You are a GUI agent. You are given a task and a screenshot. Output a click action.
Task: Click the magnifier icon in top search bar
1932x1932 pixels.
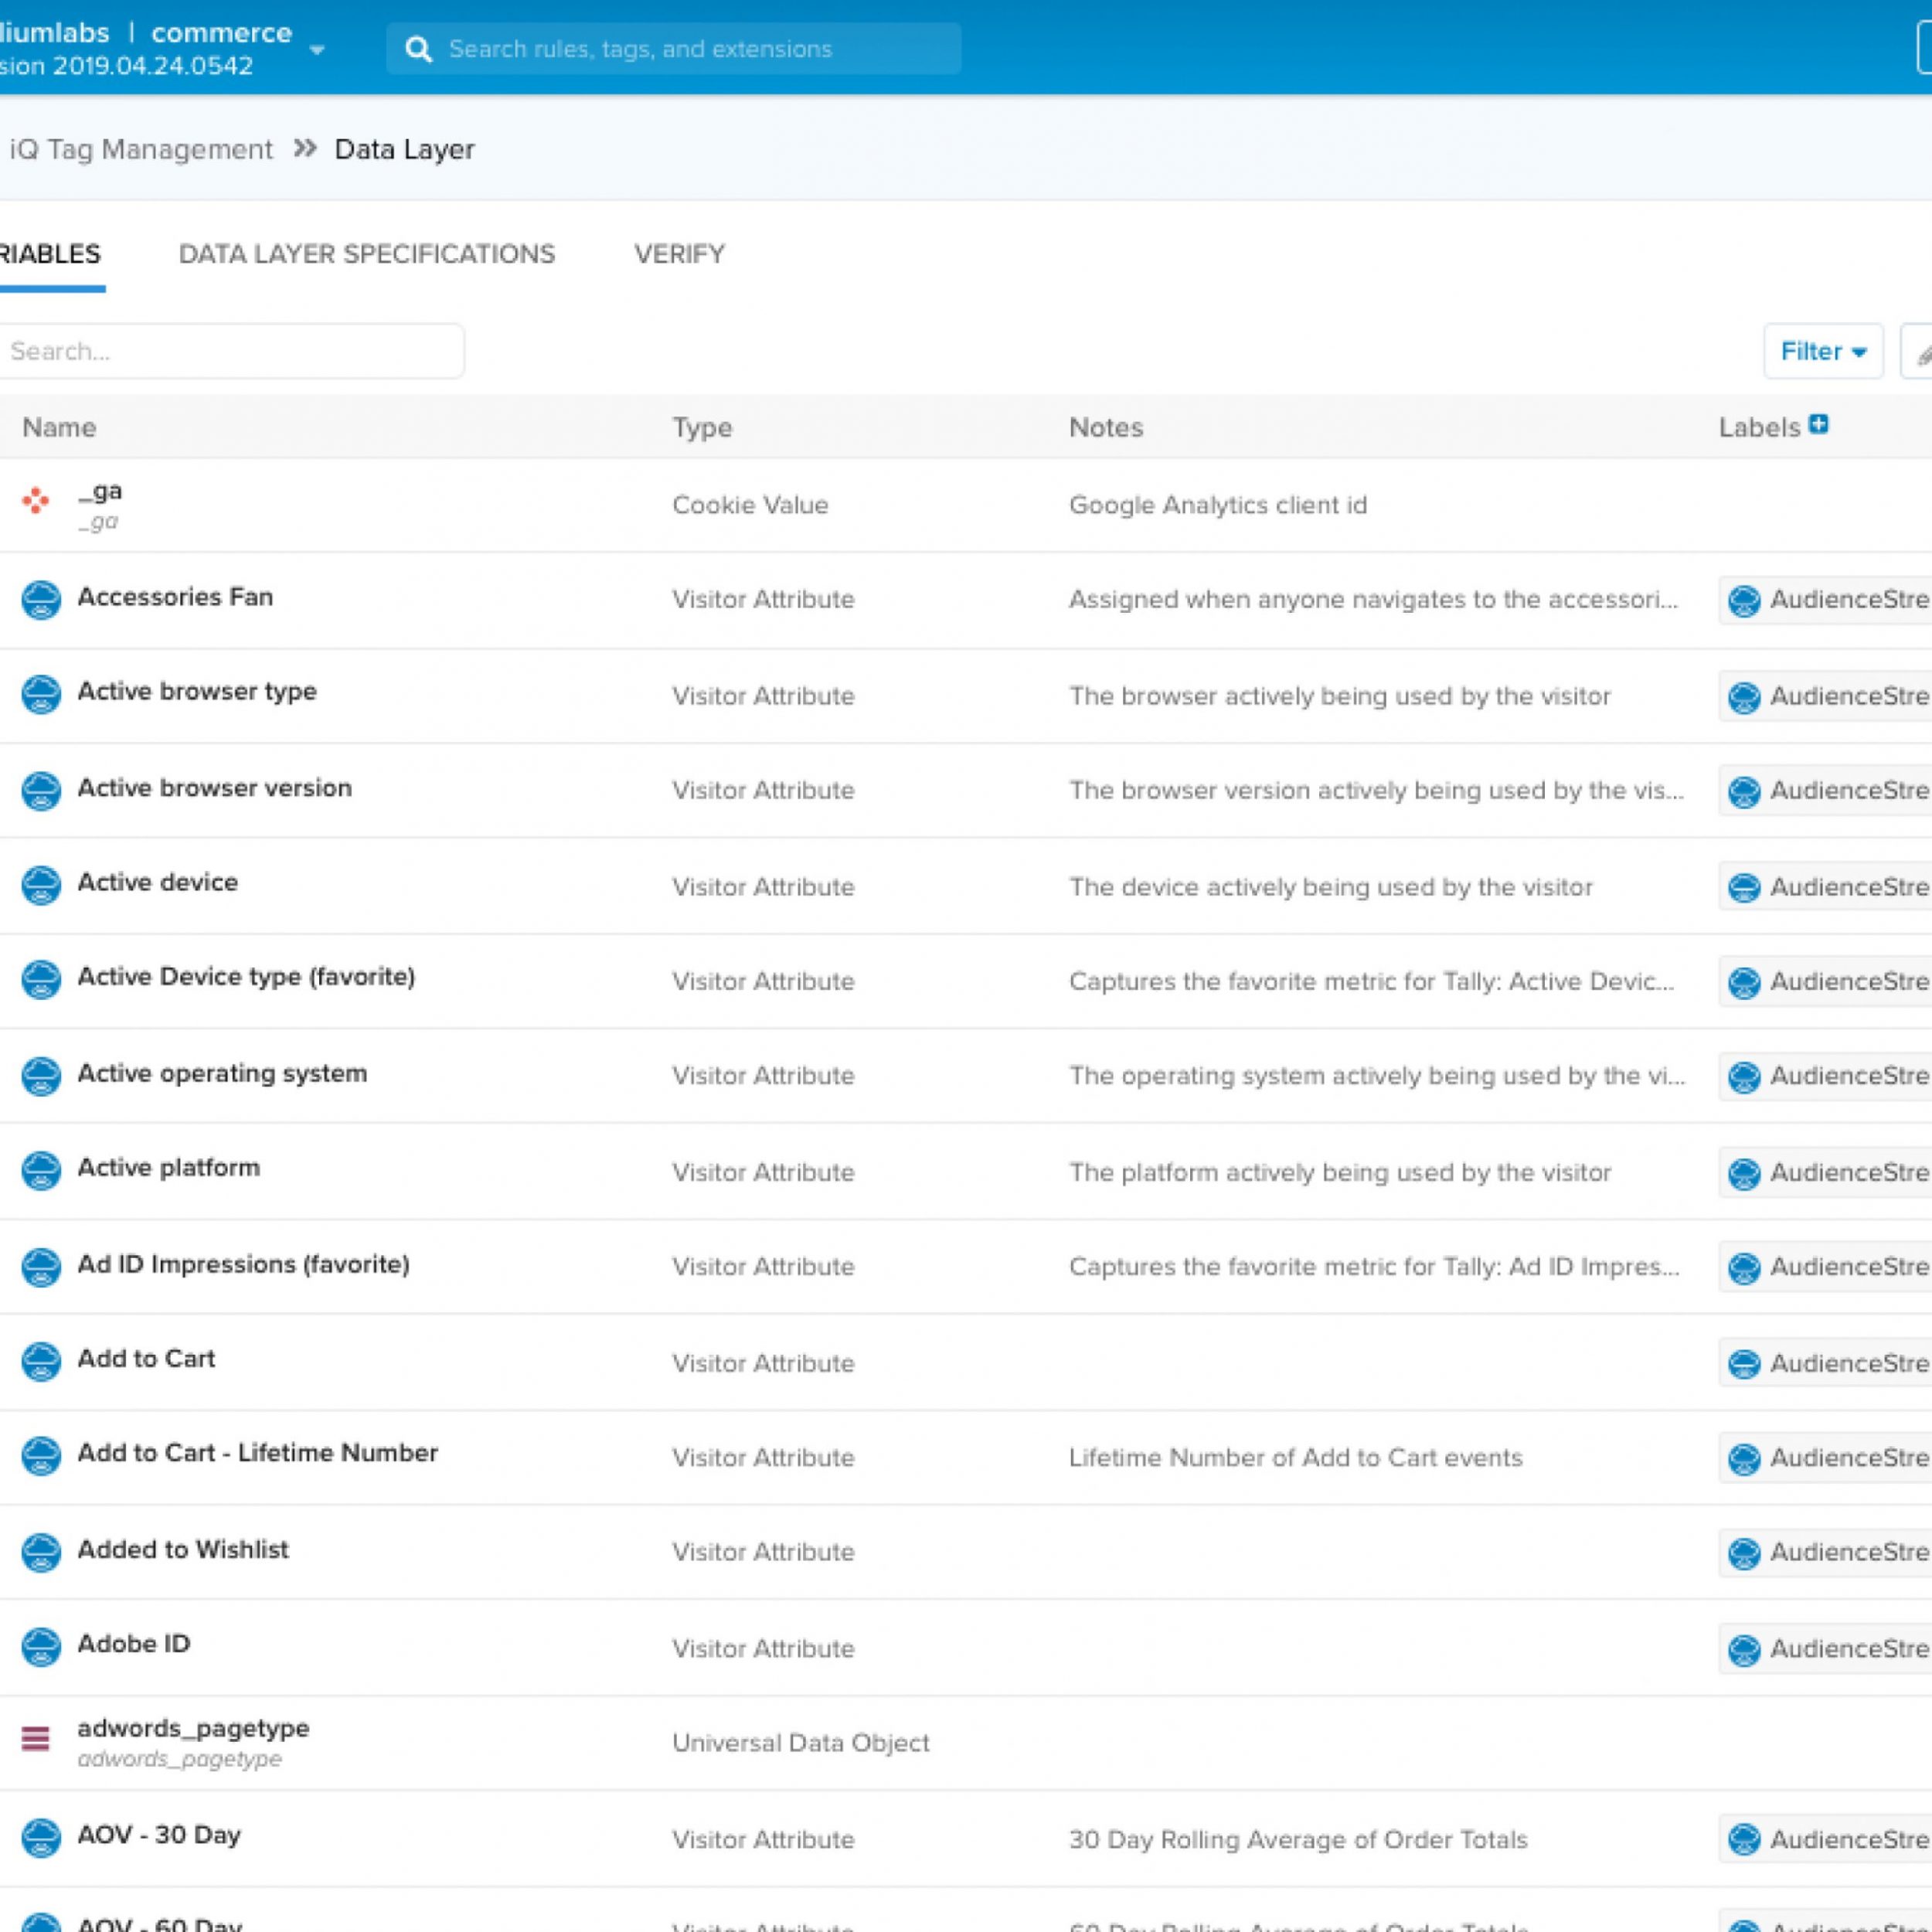pyautogui.click(x=418, y=49)
